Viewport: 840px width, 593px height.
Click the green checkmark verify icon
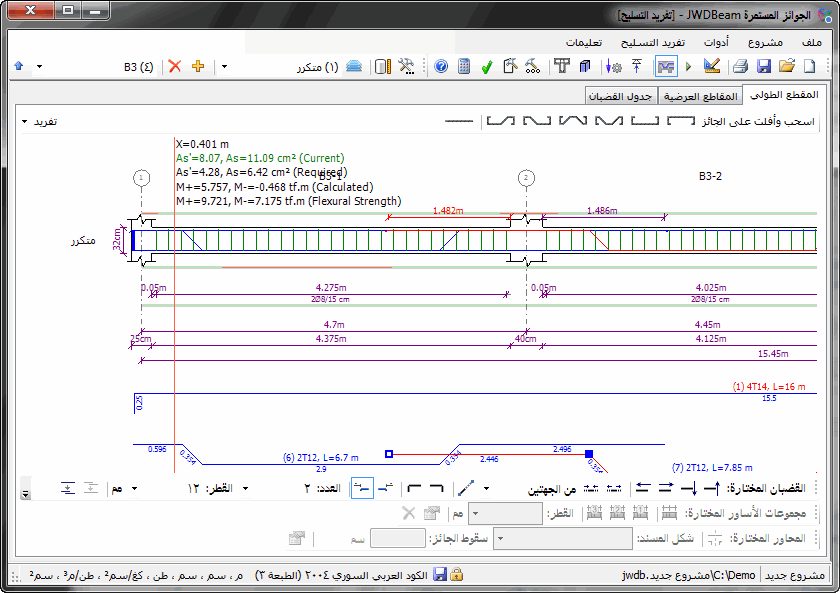click(x=487, y=67)
